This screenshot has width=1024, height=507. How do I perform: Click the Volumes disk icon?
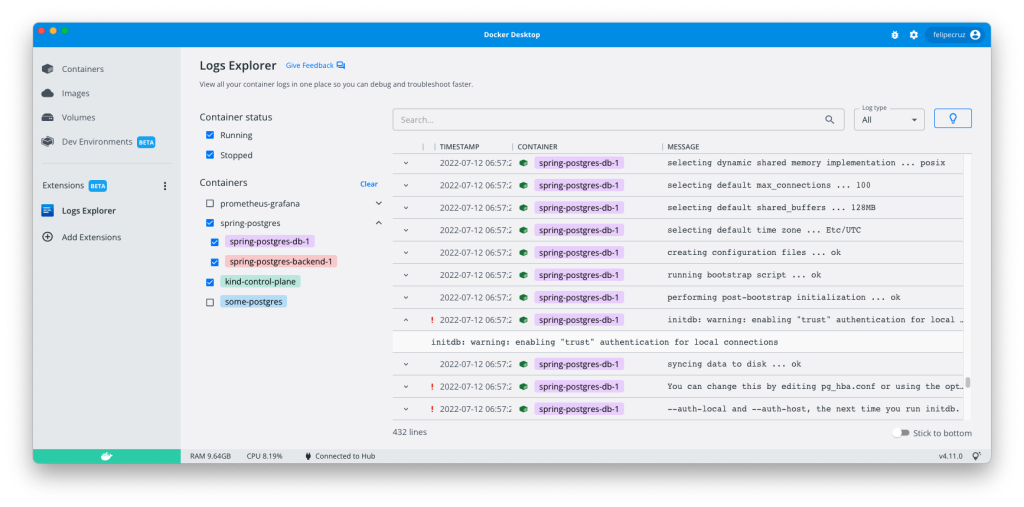tap(47, 118)
